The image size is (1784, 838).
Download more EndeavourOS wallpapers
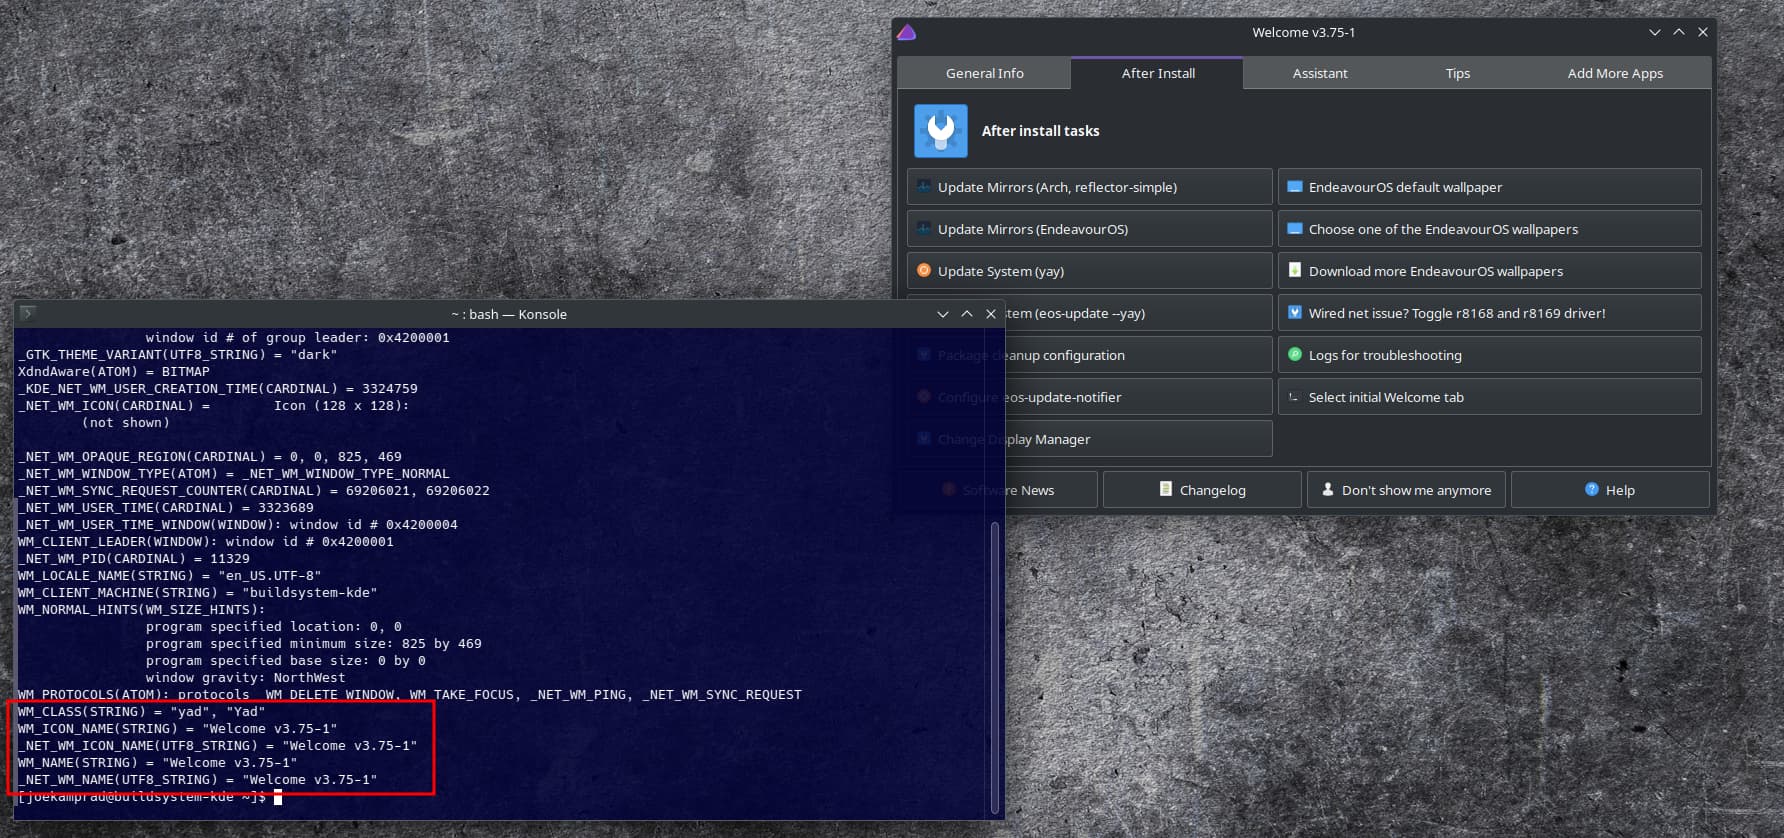pyautogui.click(x=1489, y=271)
